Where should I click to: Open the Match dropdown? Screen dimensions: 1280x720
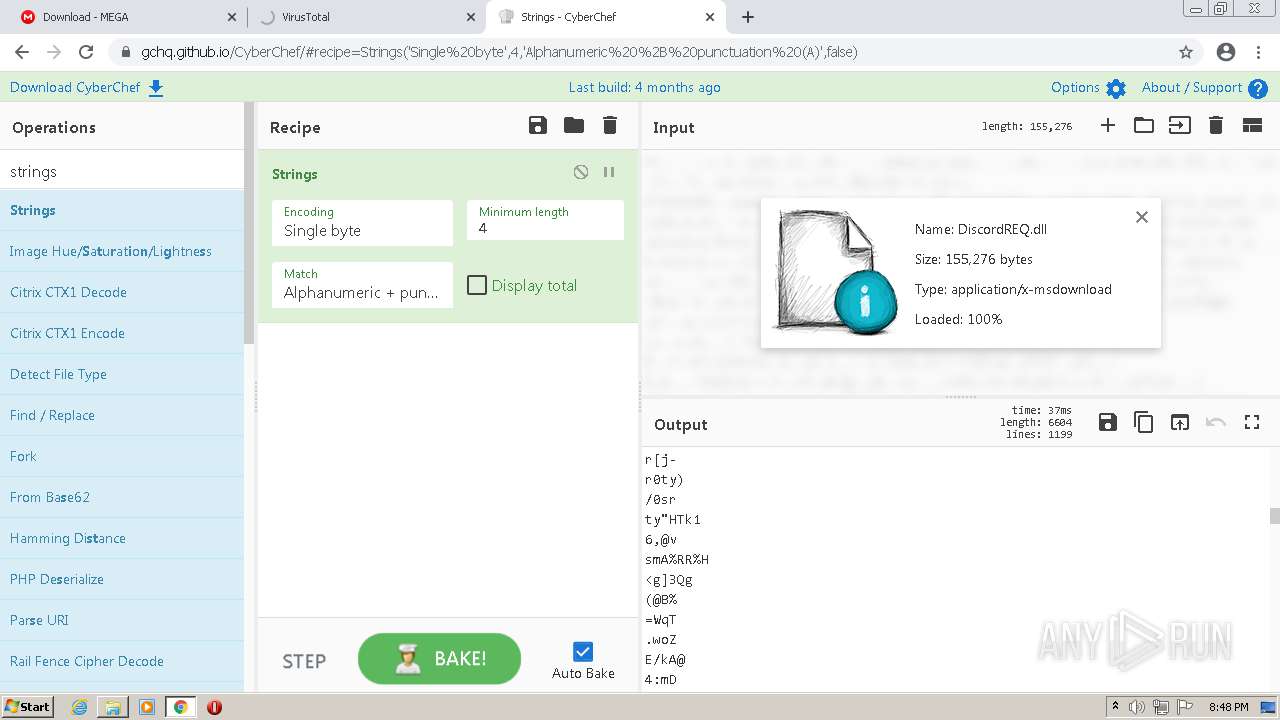pos(362,284)
